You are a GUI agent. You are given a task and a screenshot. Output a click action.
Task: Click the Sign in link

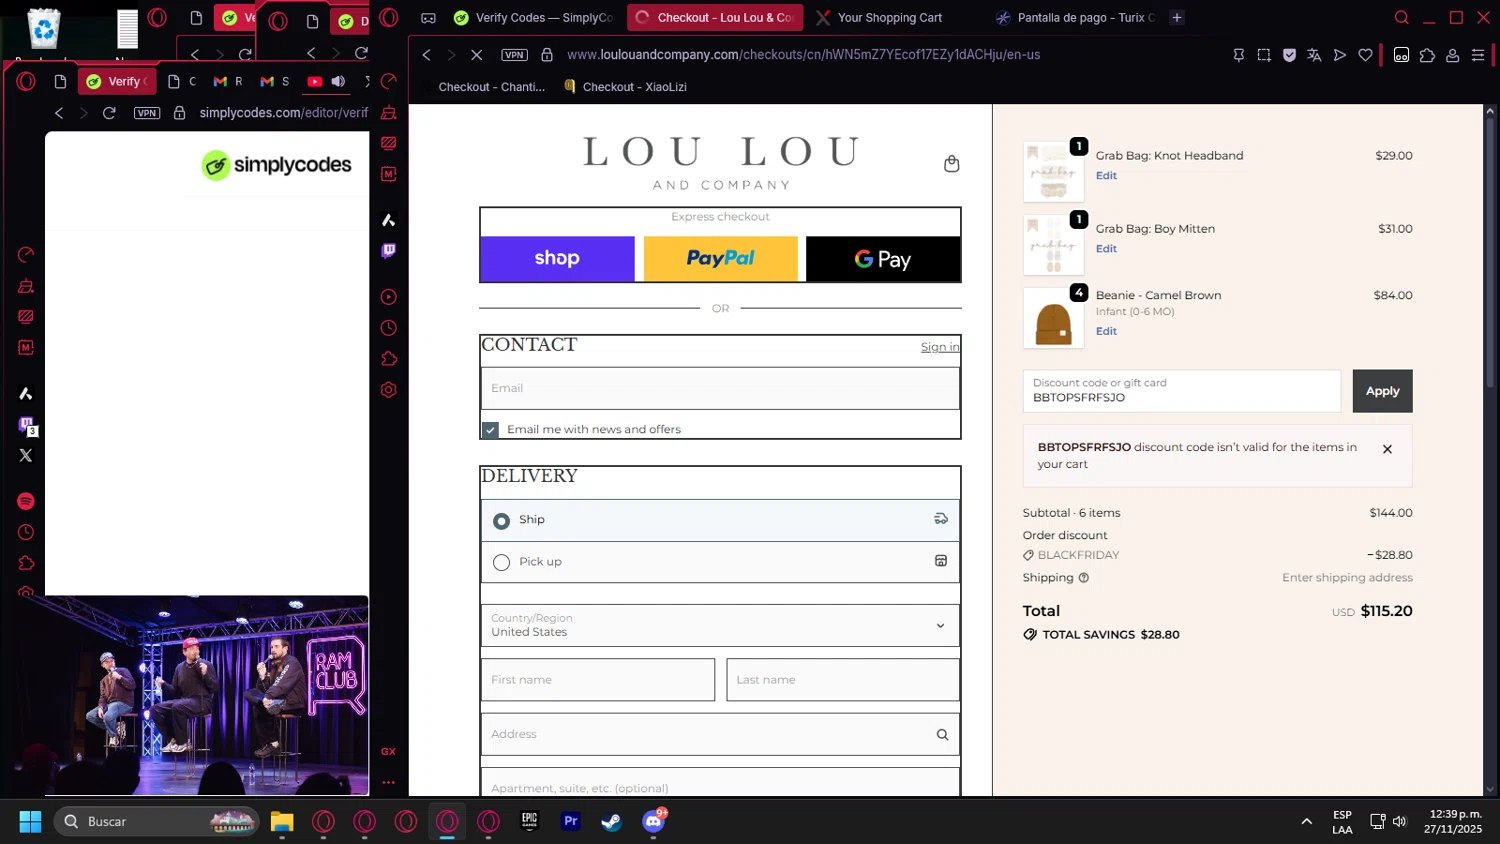[940, 347]
